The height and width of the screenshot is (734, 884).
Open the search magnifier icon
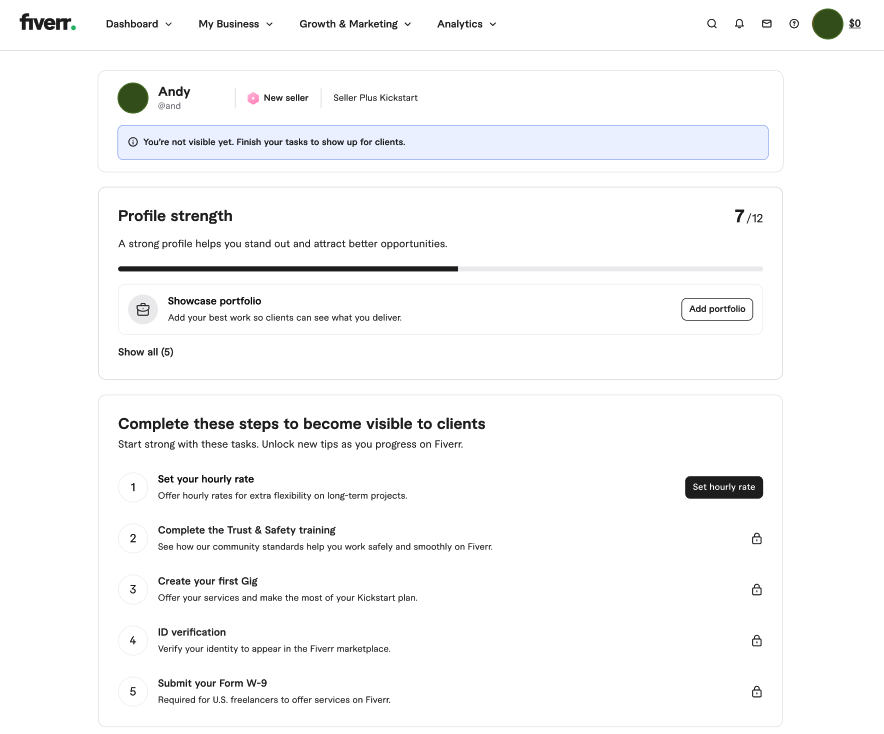[x=712, y=24]
